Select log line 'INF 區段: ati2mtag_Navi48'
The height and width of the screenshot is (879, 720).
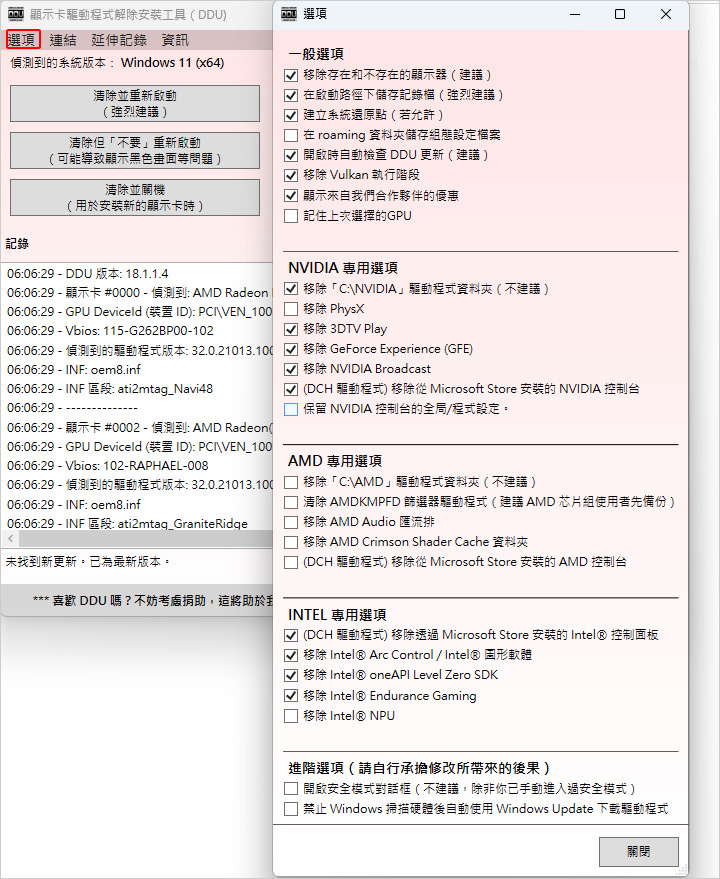[110, 388]
